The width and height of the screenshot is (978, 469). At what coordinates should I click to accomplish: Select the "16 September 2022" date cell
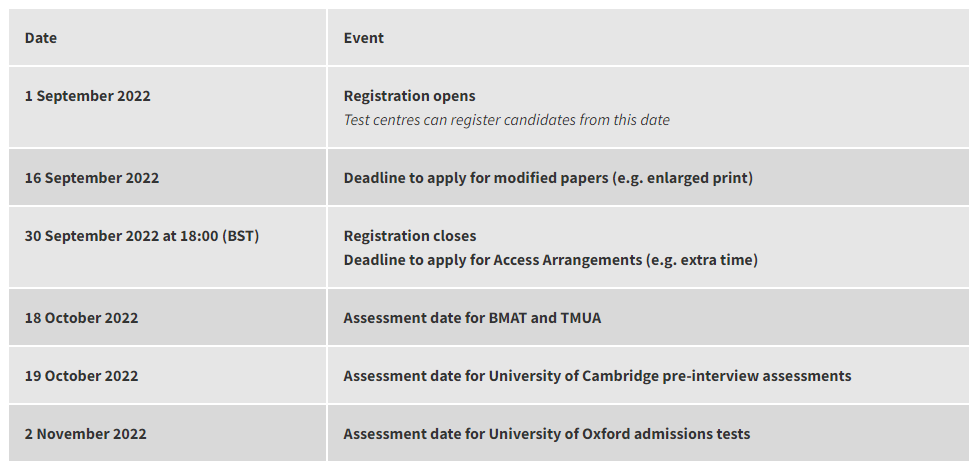coord(92,178)
